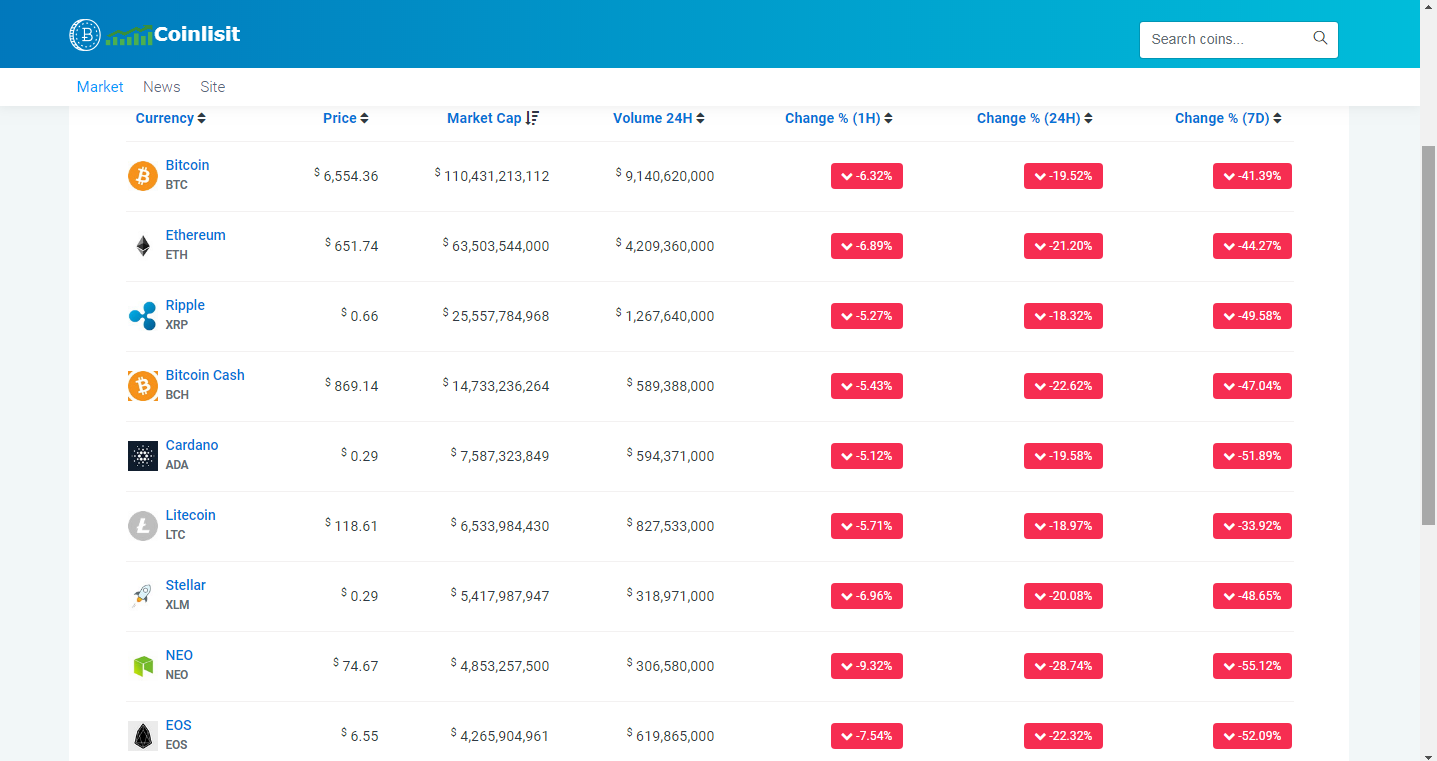Screen dimensions: 1437x761
Task: Click the Cardano logo icon
Action: pyautogui.click(x=143, y=456)
